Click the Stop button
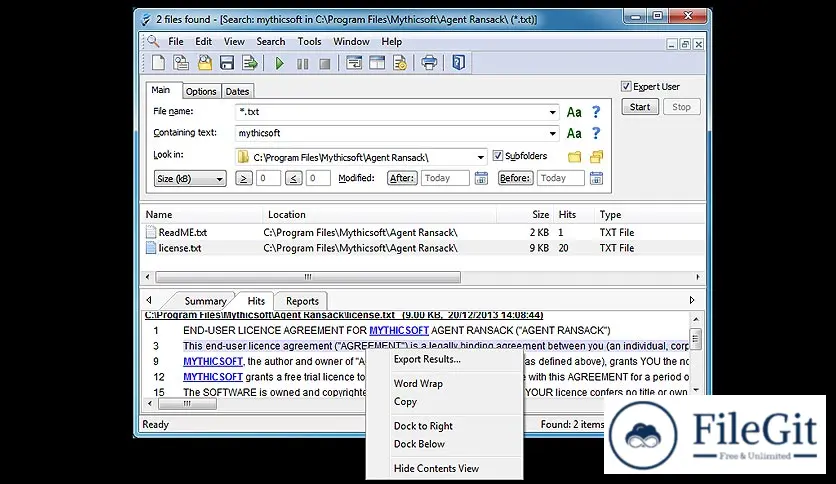Screen dimensions: 836x484 point(681,107)
